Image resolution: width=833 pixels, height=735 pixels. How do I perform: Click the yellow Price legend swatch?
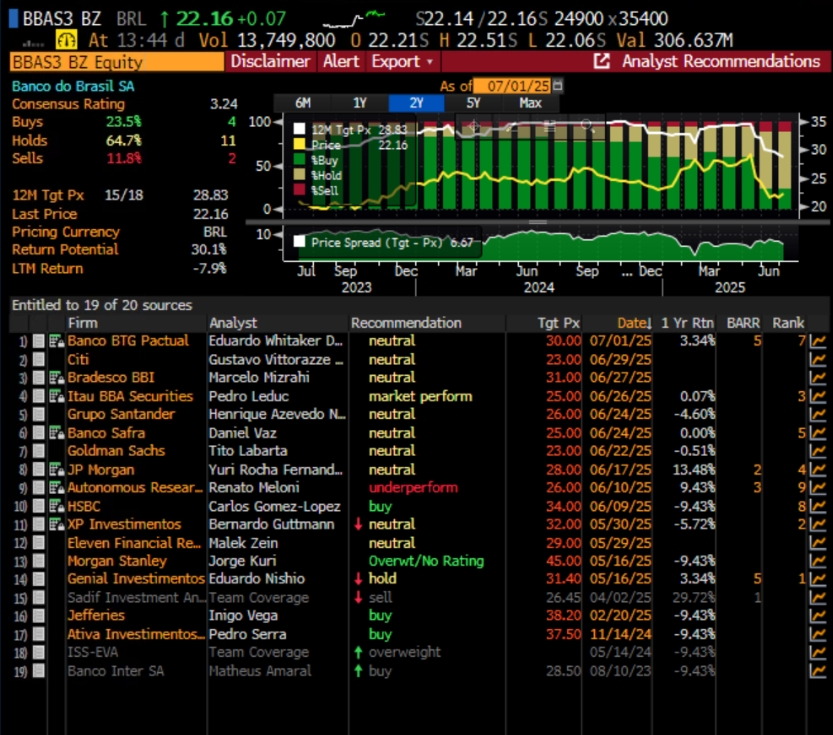click(300, 144)
